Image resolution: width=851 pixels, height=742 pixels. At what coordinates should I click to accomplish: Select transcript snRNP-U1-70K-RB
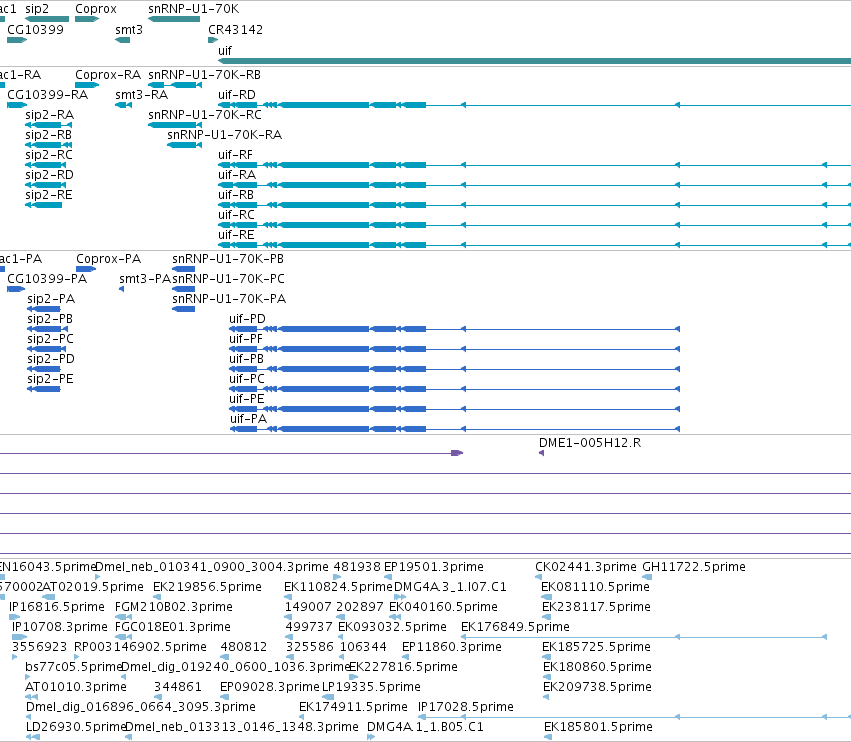point(205,75)
